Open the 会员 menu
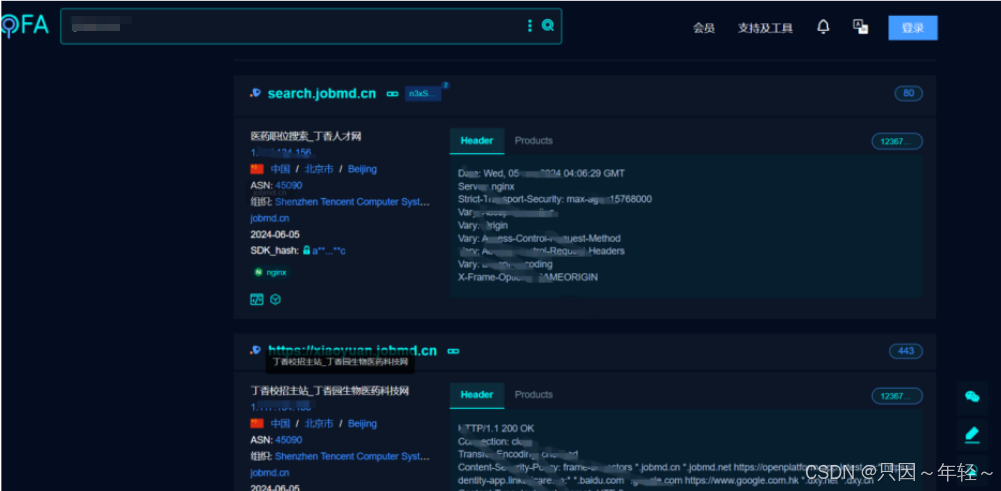1001x491 pixels. pyautogui.click(x=704, y=28)
